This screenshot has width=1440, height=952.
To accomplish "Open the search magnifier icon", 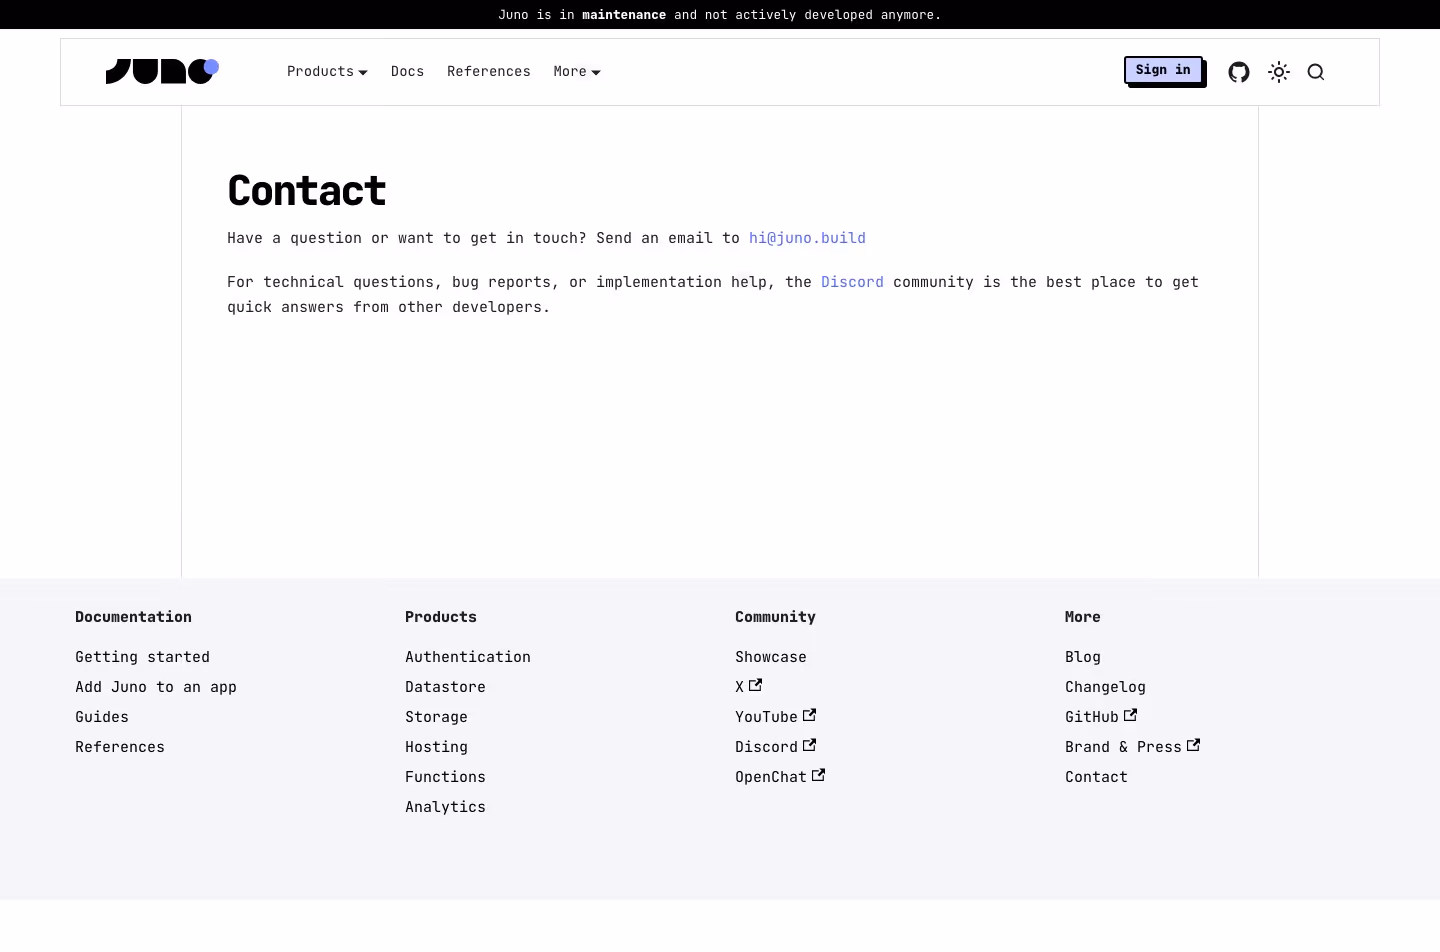I will pos(1316,72).
